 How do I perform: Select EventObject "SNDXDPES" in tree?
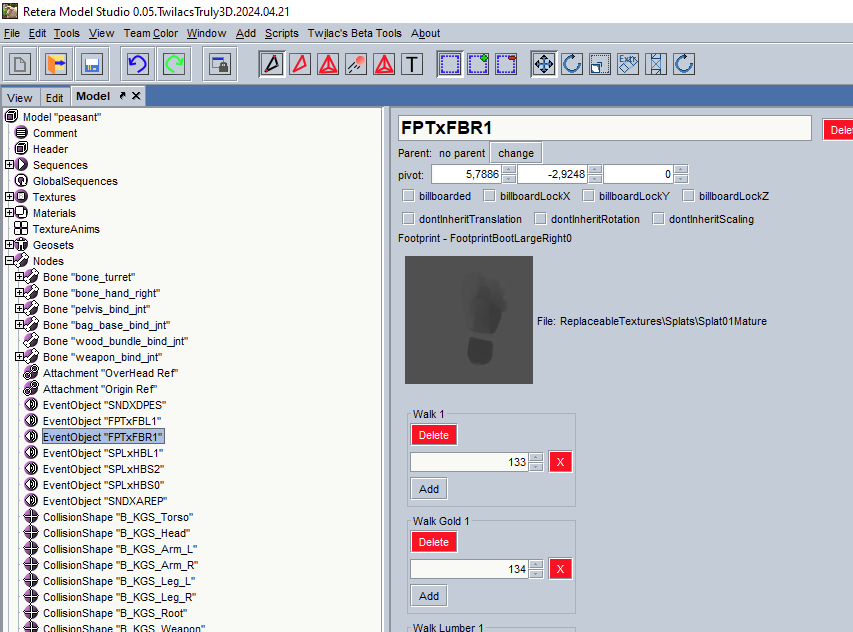tap(104, 405)
